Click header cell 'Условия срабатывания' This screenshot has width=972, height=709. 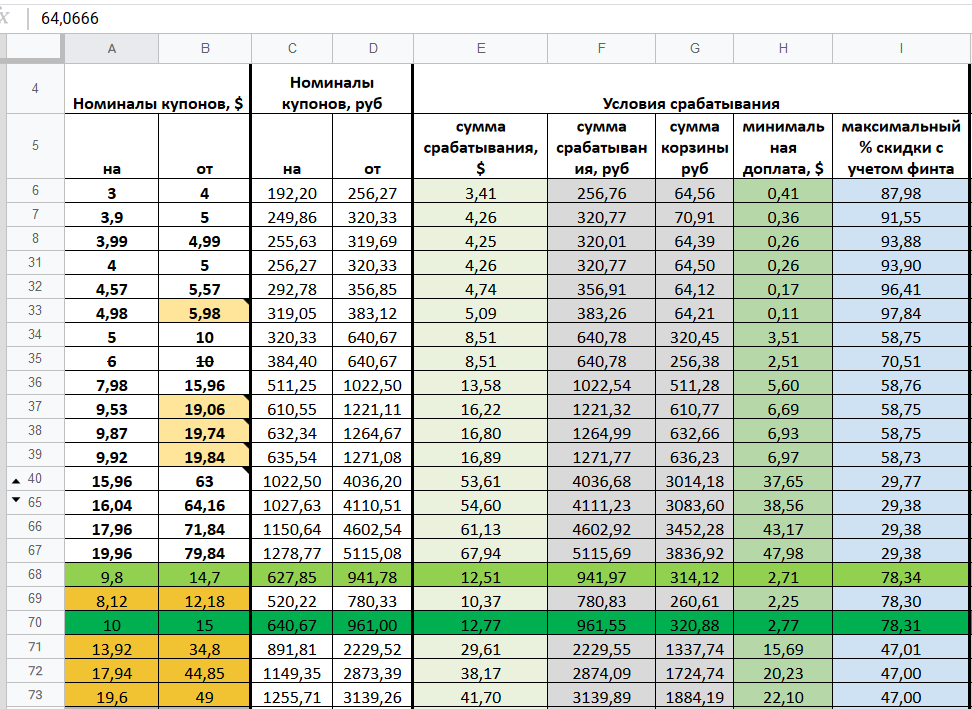pos(691,89)
